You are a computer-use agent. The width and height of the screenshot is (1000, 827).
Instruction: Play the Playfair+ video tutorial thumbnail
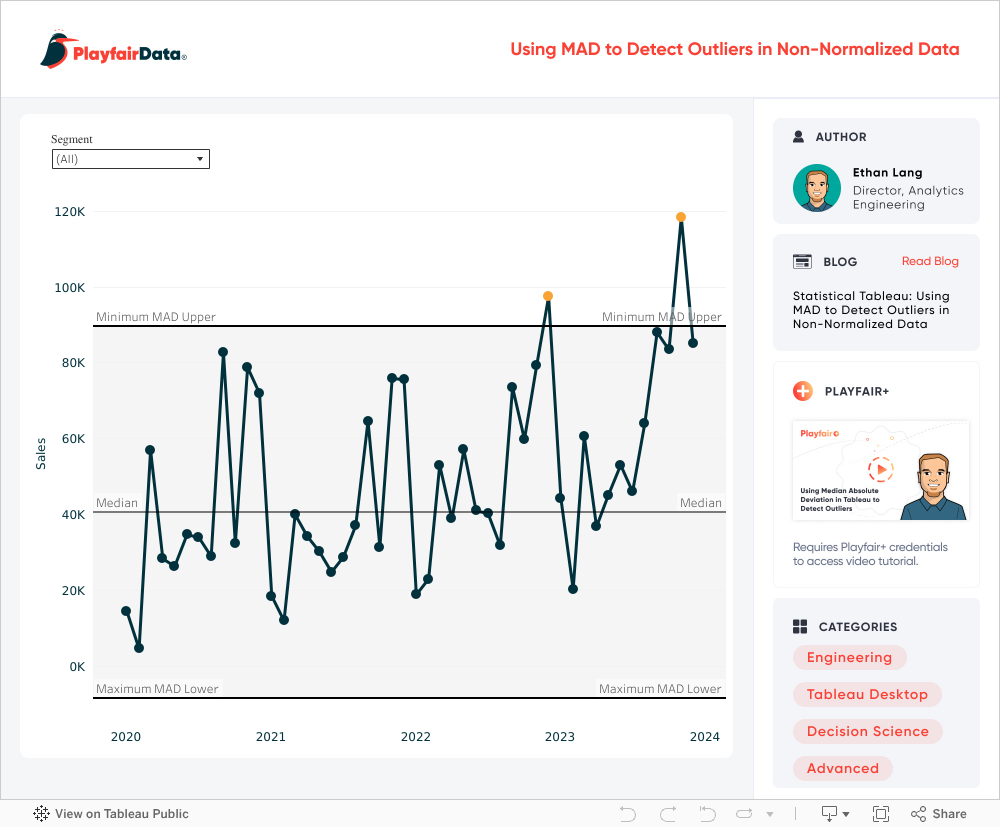pyautogui.click(x=880, y=470)
